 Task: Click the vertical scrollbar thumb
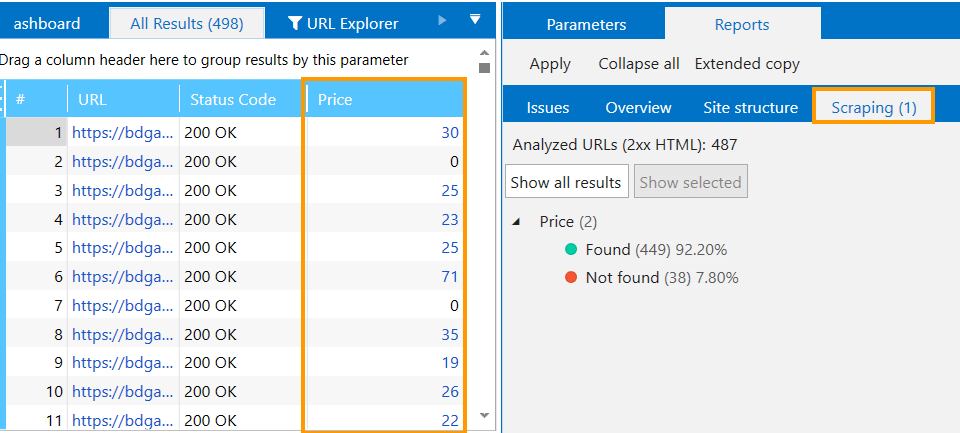[484, 68]
